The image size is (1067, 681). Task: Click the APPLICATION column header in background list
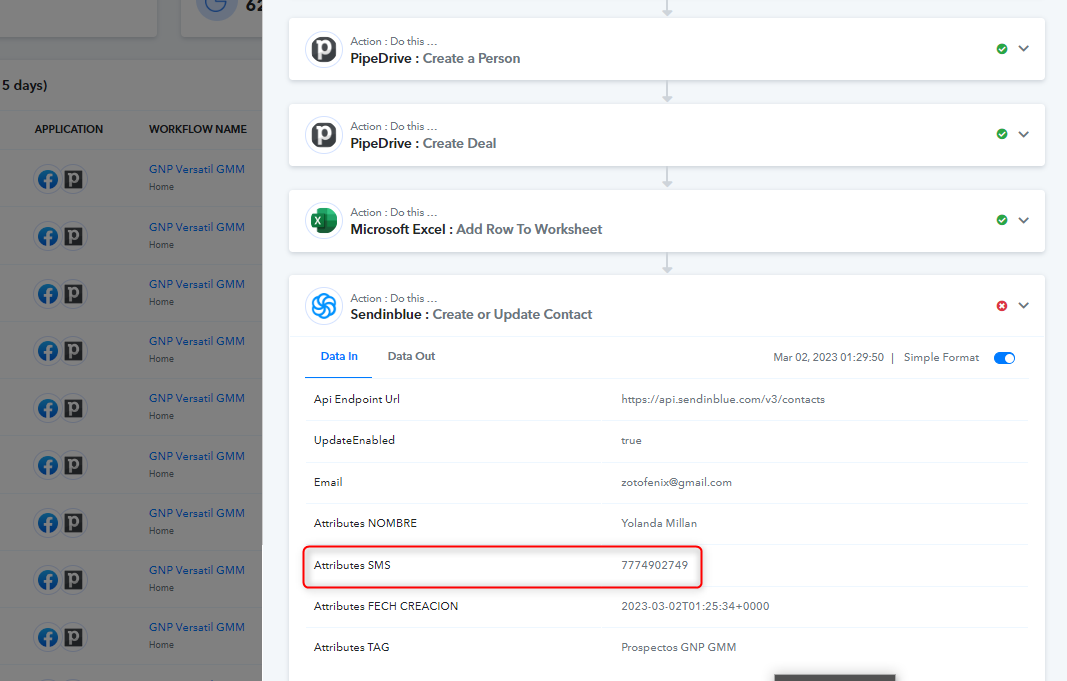69,129
